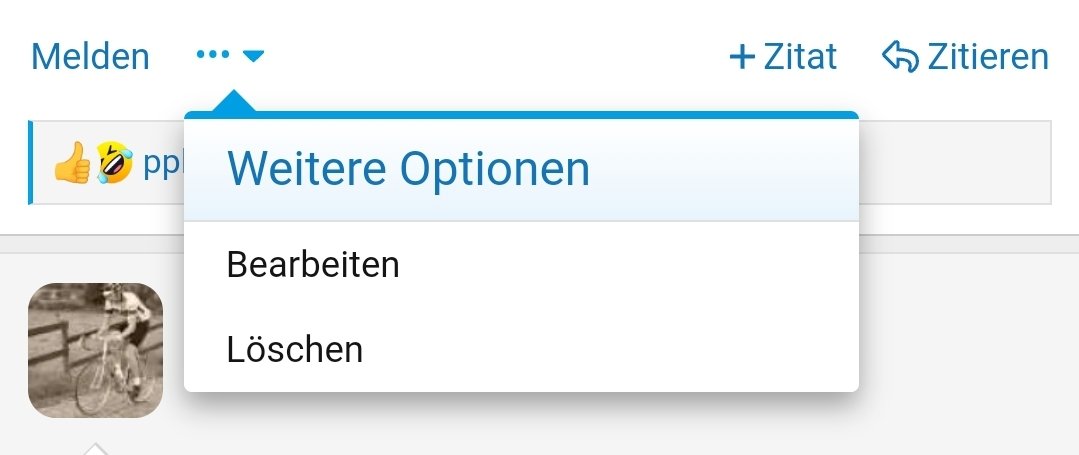Click the reply arrow icon beside Zitieren
The height and width of the screenshot is (455, 1079).
(899, 57)
